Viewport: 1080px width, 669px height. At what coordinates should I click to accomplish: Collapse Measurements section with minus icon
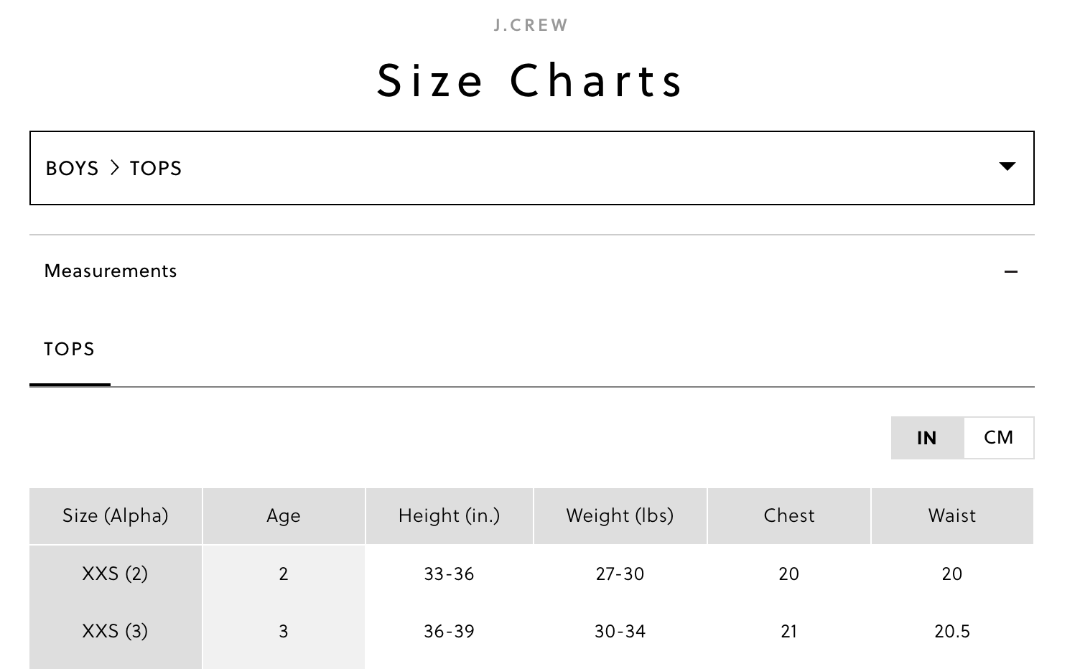[1010, 272]
